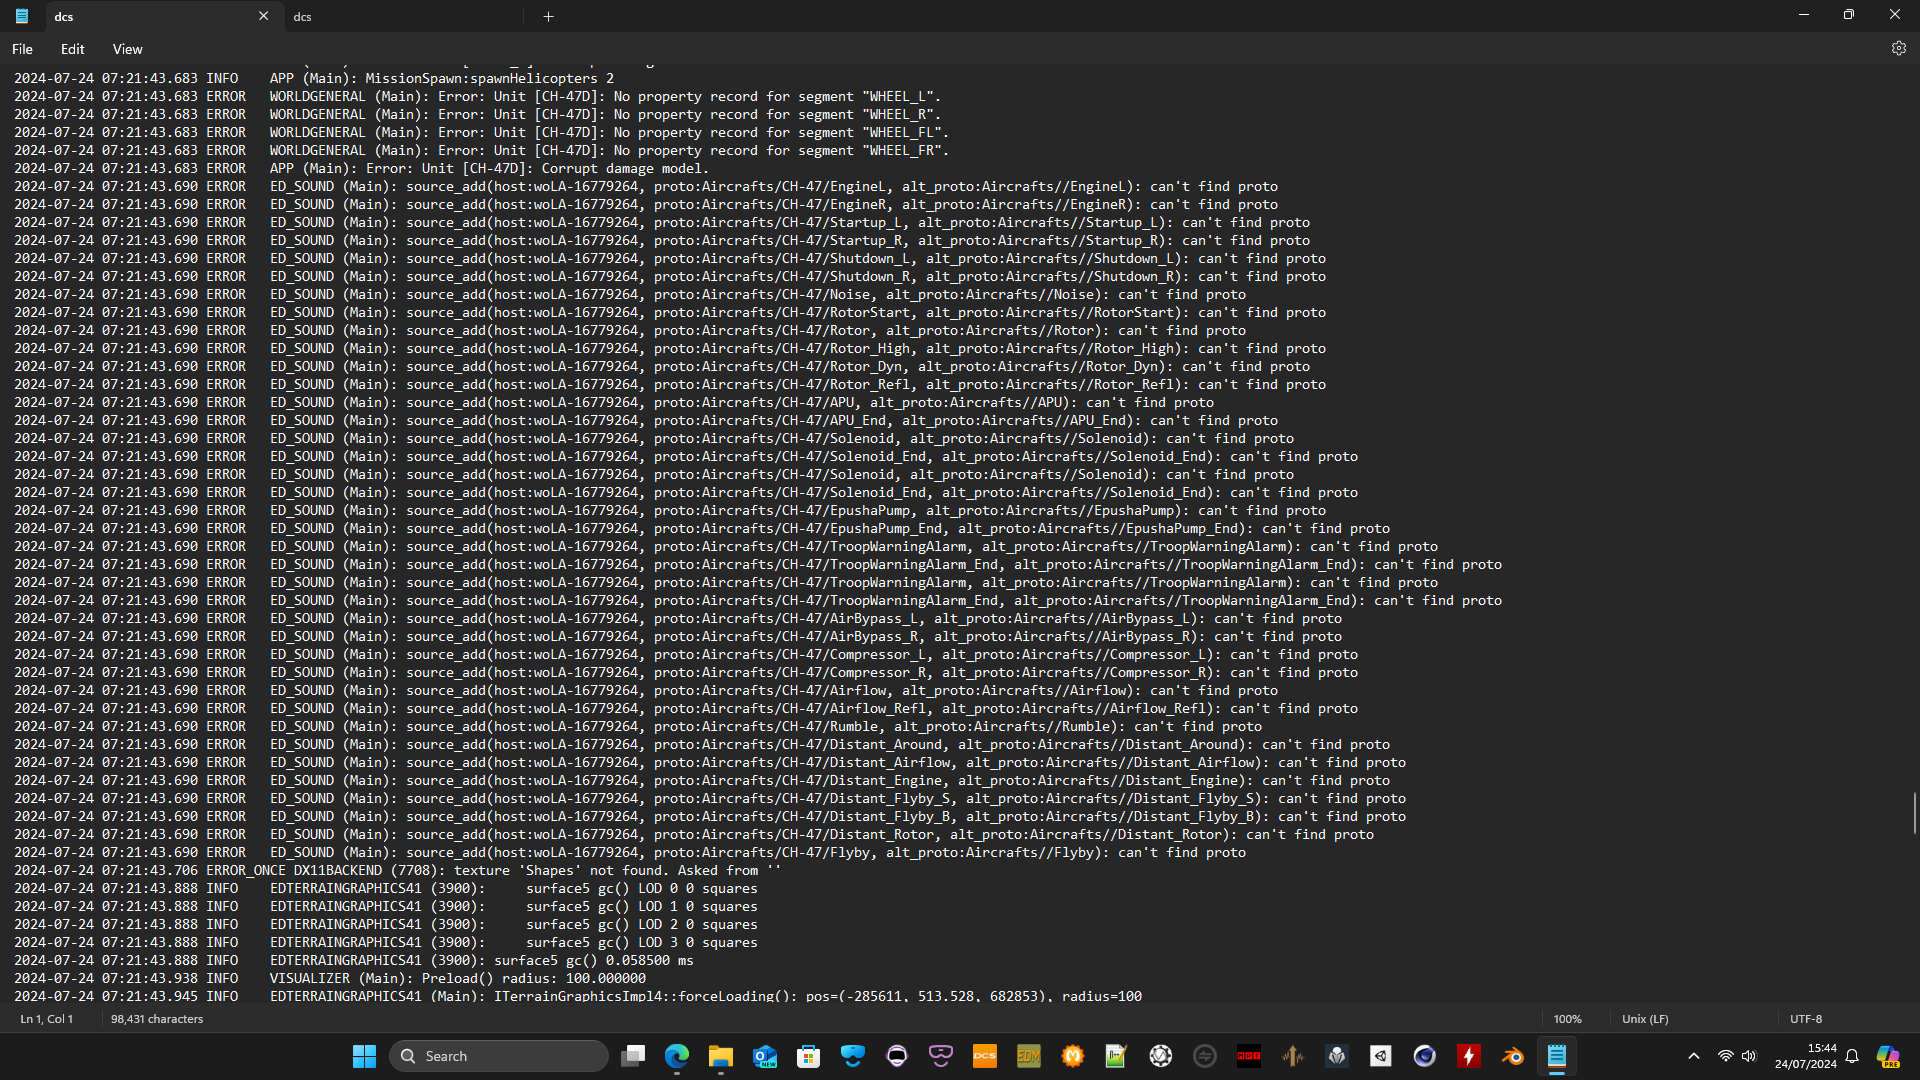Click the log line 'Corrupt damage model.'
The height and width of the screenshot is (1080, 1920).
point(361,168)
